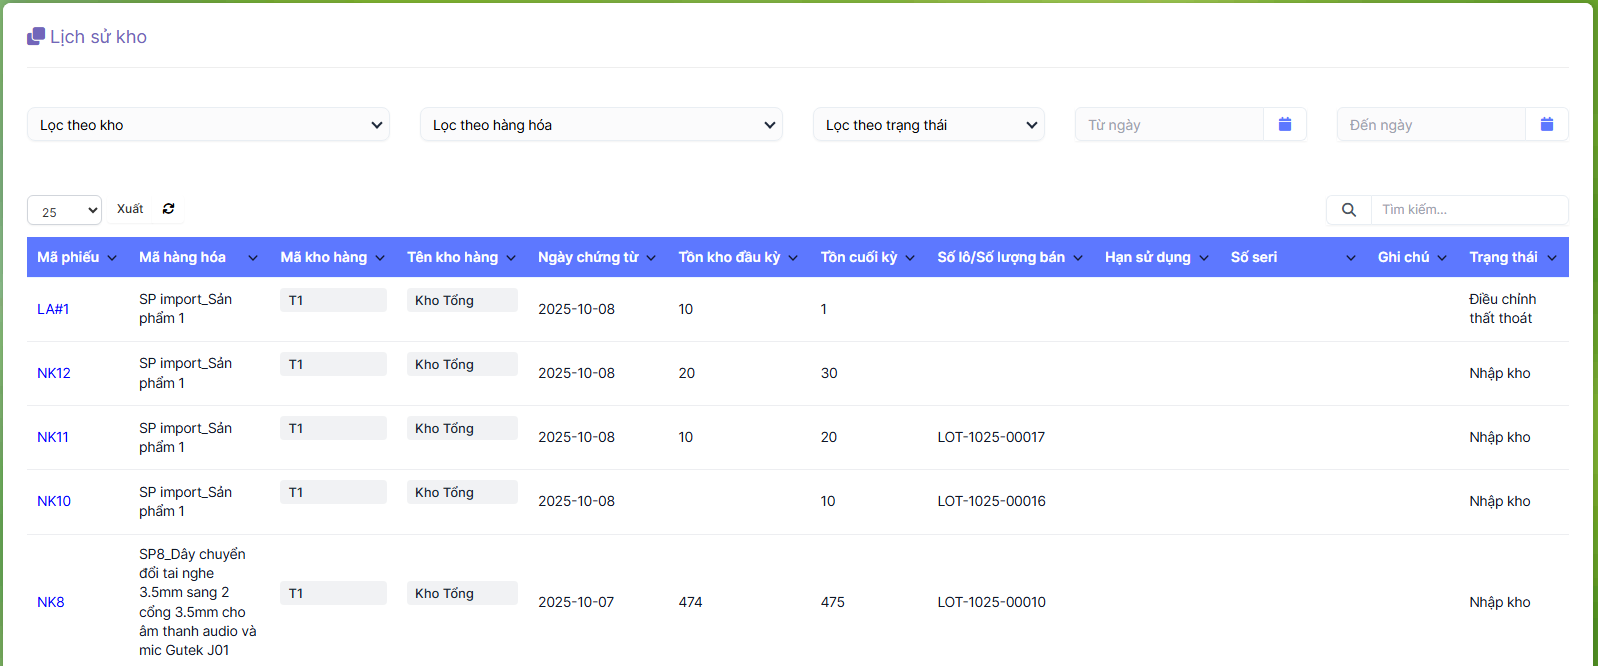
Task: Click the Mã phiếu column sort chevron
Action: tap(112, 258)
